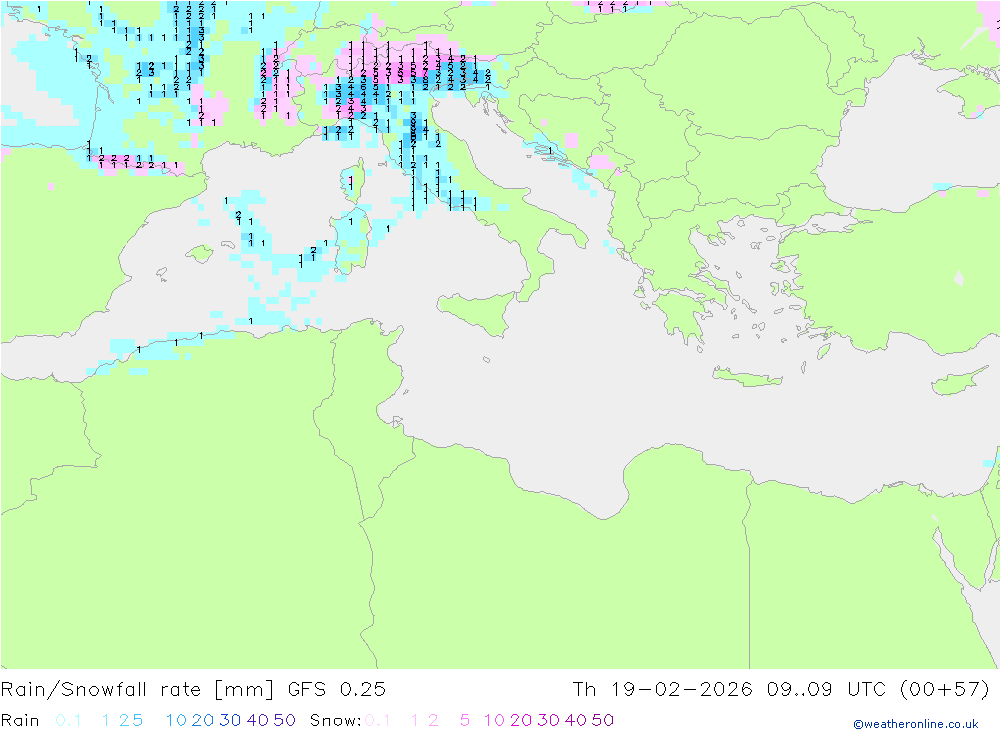
Task: Select the snow legend 5 value in magenta
Action: pyautogui.click(x=465, y=720)
